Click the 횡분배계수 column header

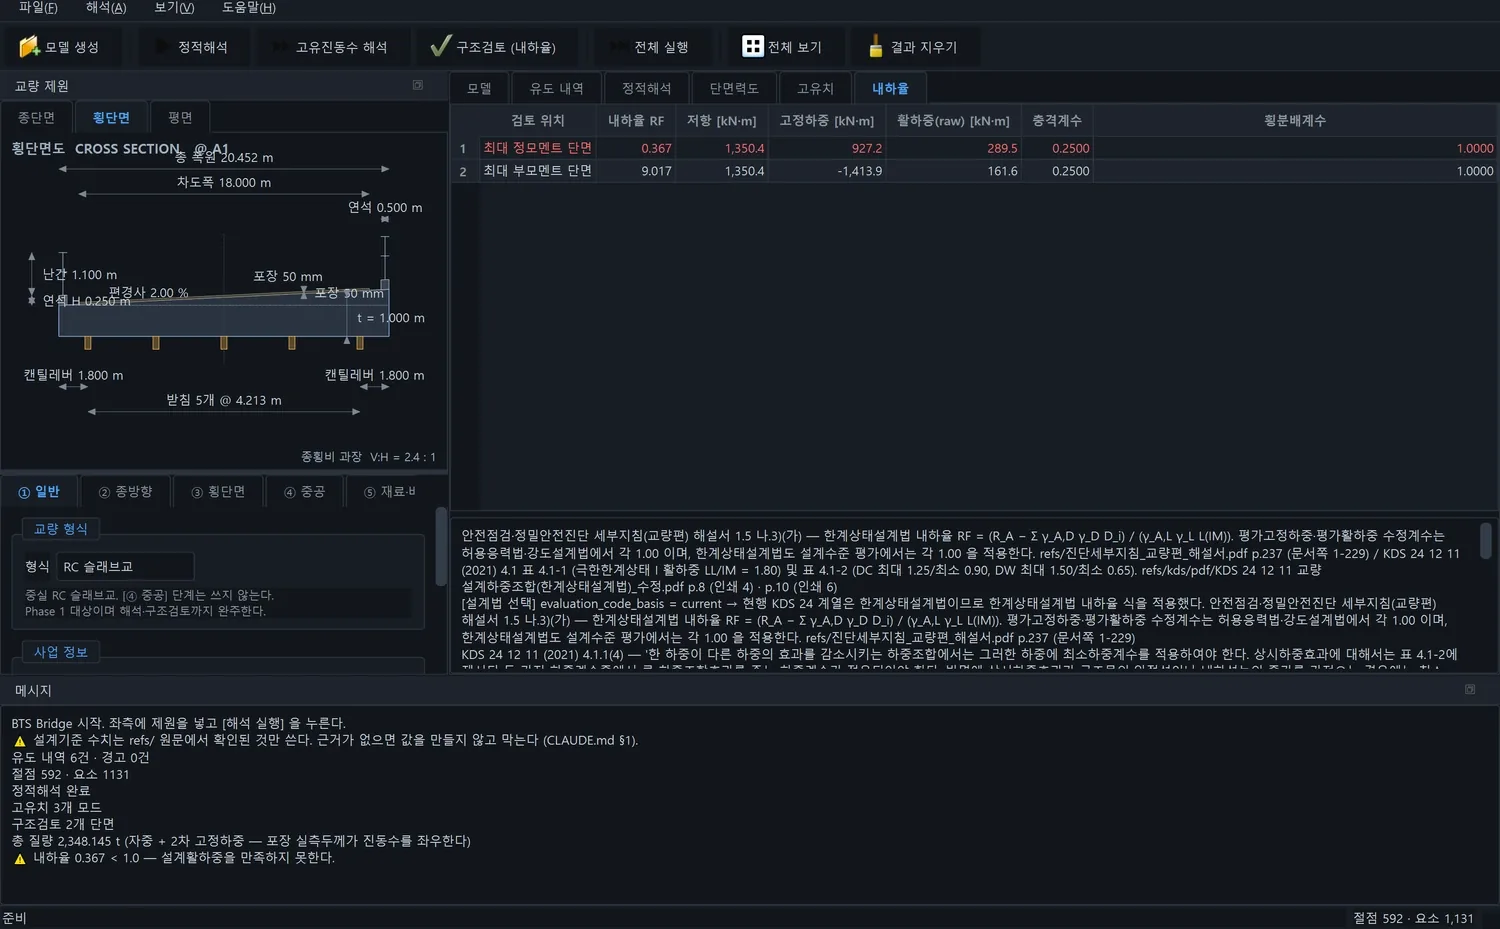click(1295, 121)
